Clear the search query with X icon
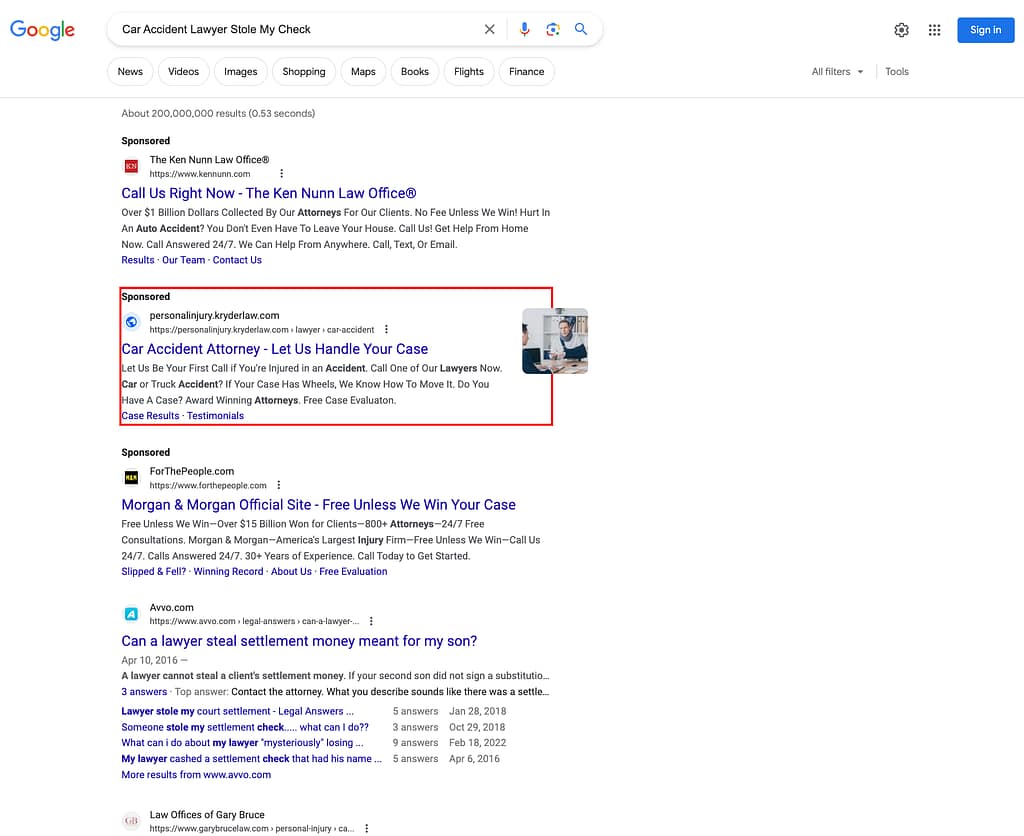The image size is (1024, 836). [x=489, y=29]
